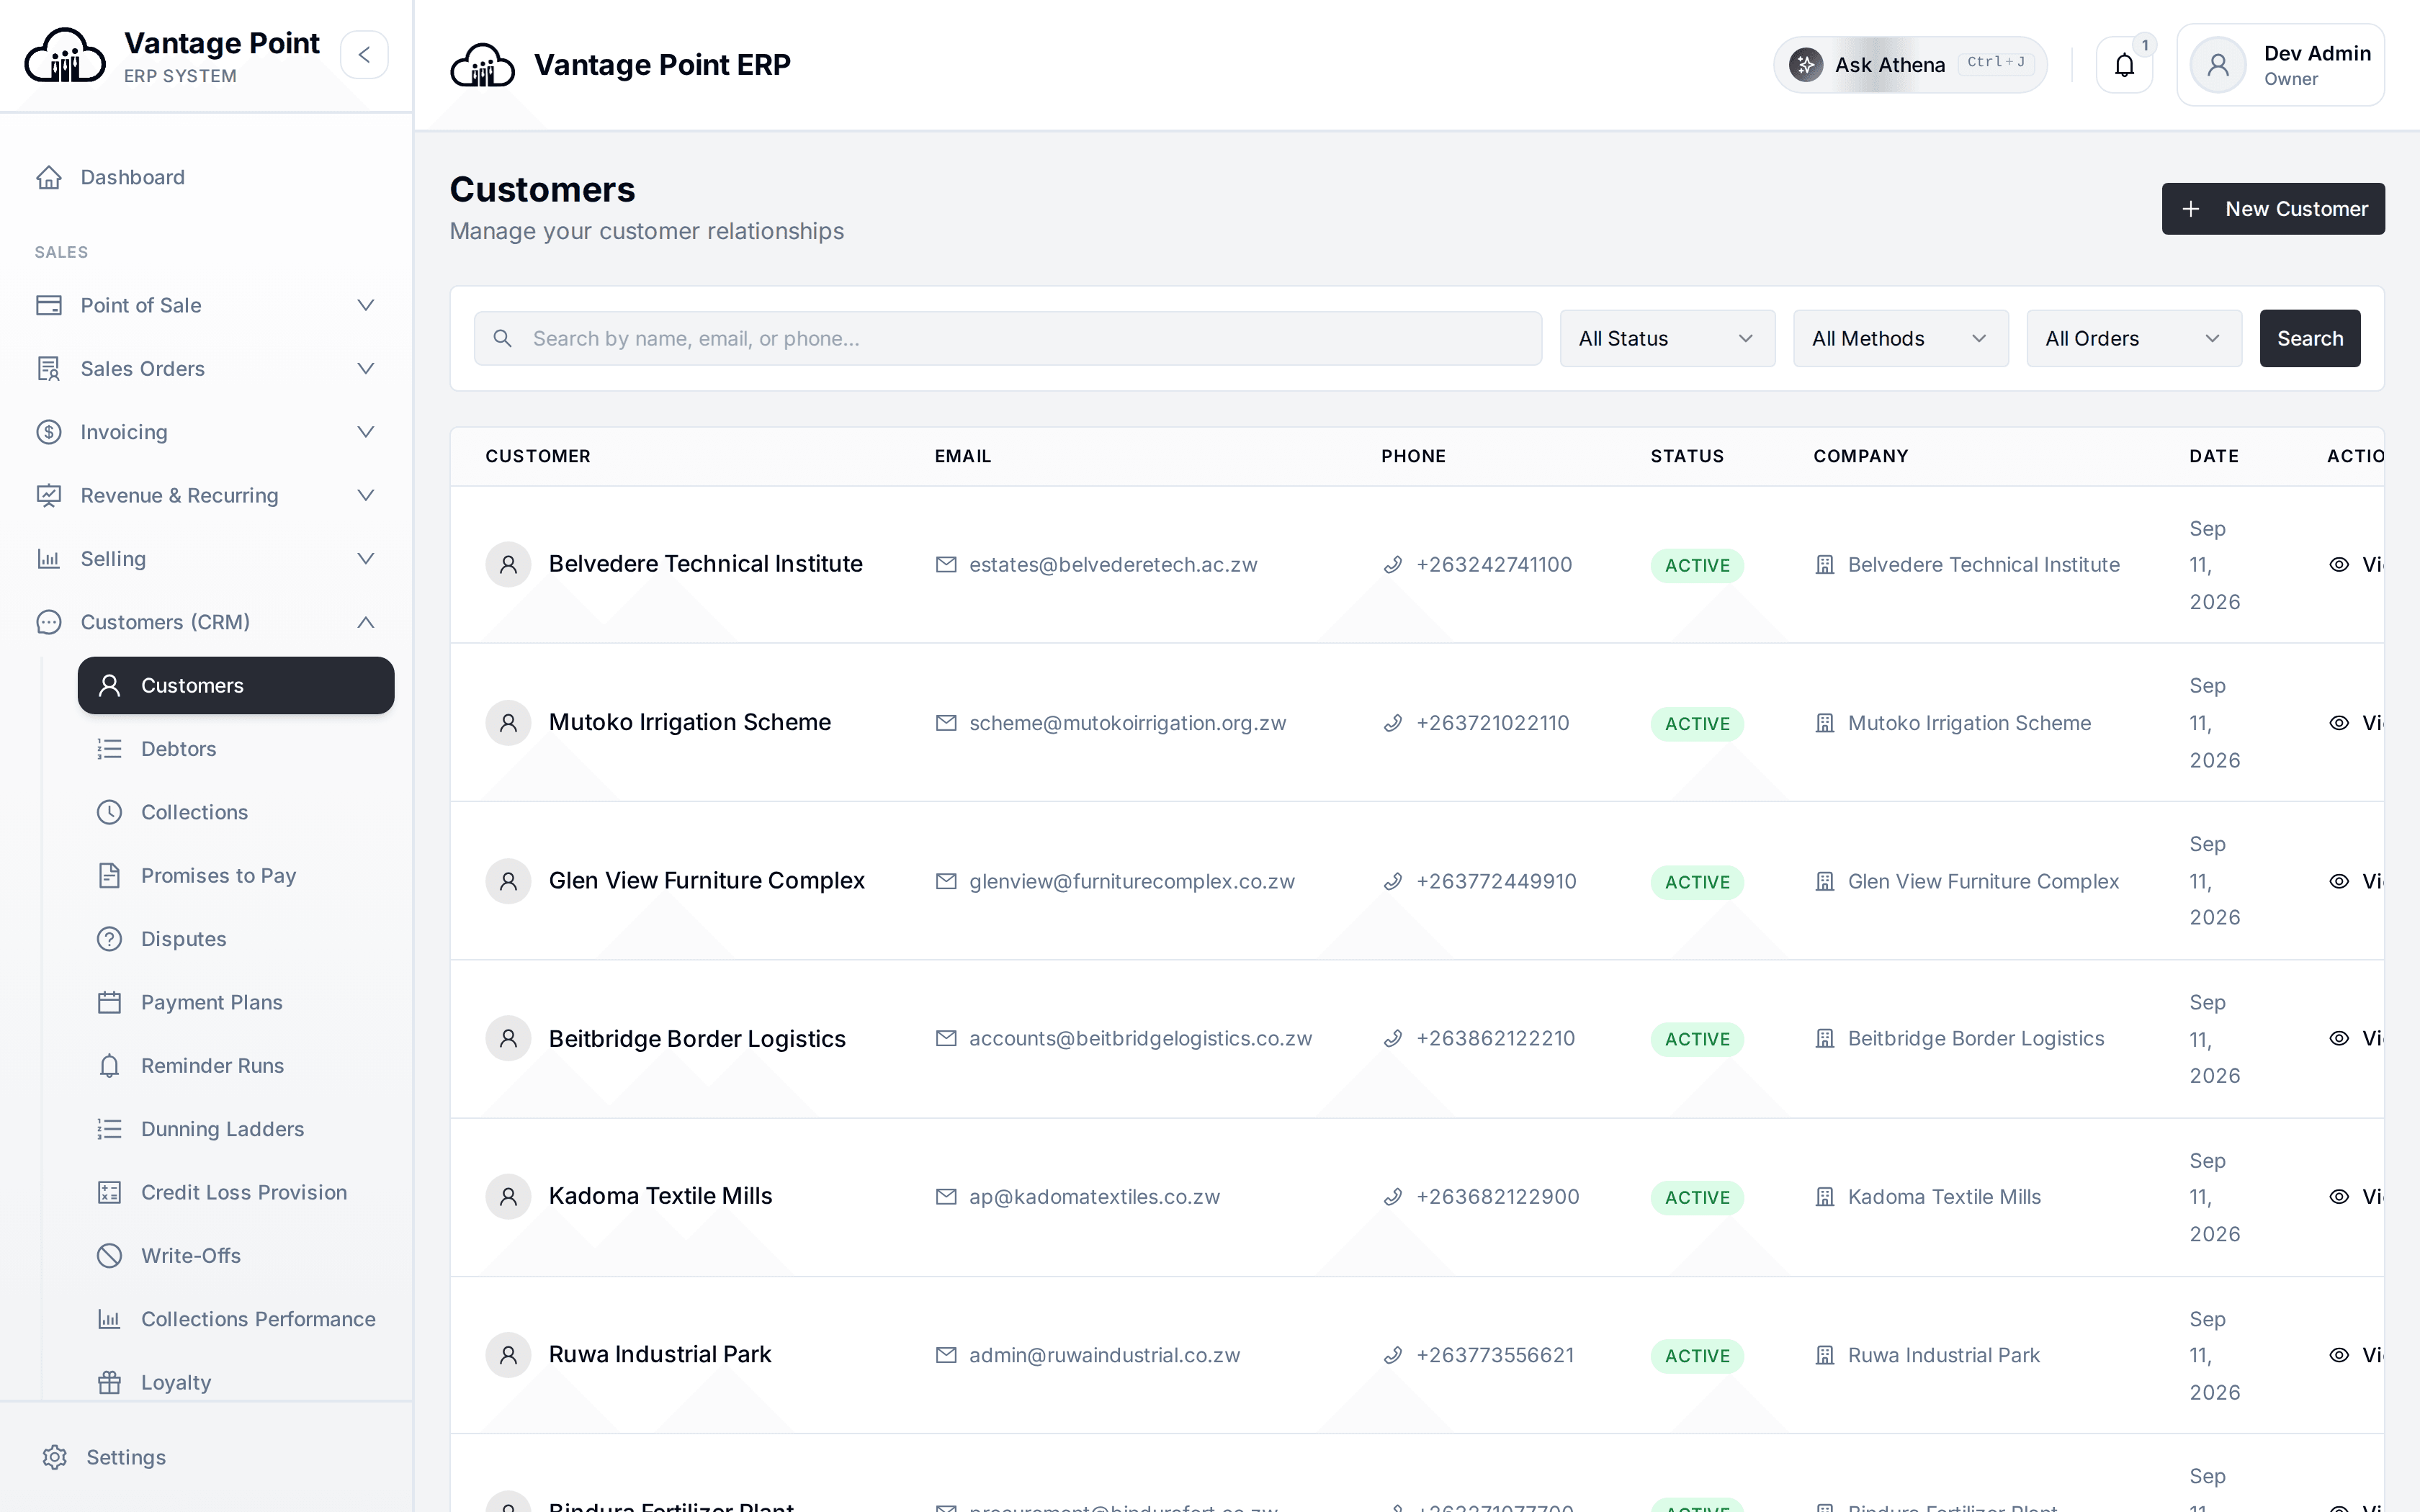Click phone number +263773556621
Viewport: 2420px width, 1512px height.
point(1495,1355)
